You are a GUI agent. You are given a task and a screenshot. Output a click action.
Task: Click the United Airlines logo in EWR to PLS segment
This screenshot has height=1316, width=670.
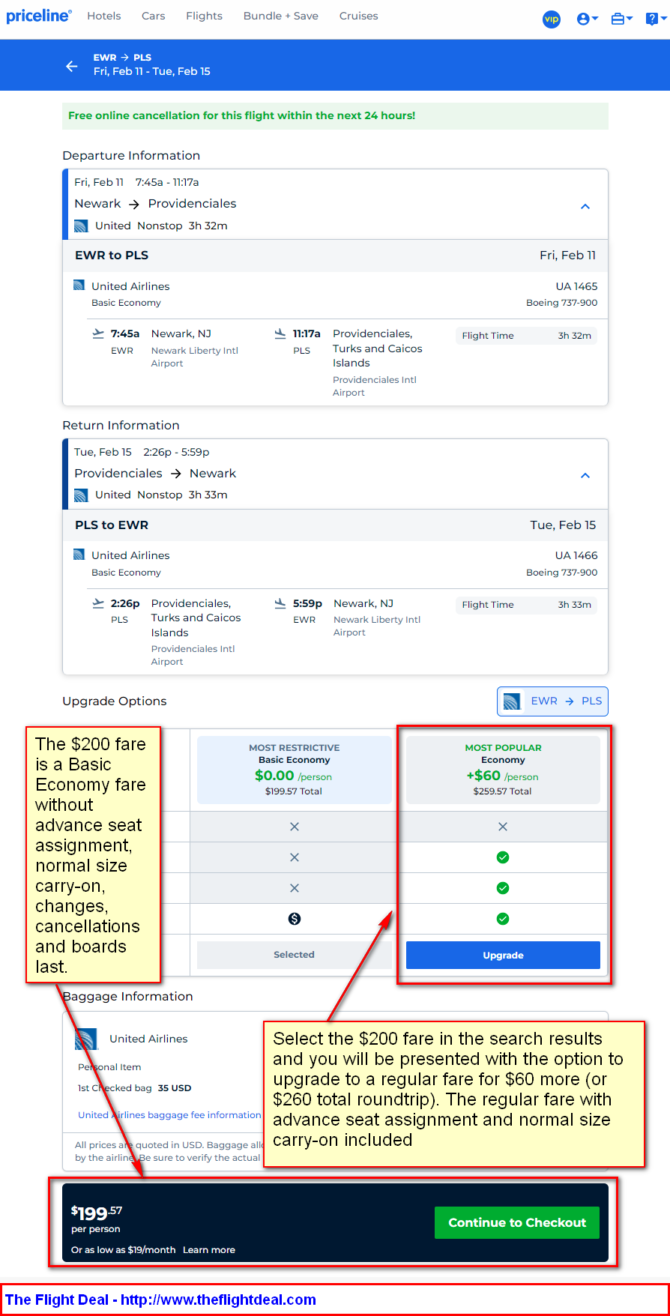click(x=79, y=286)
